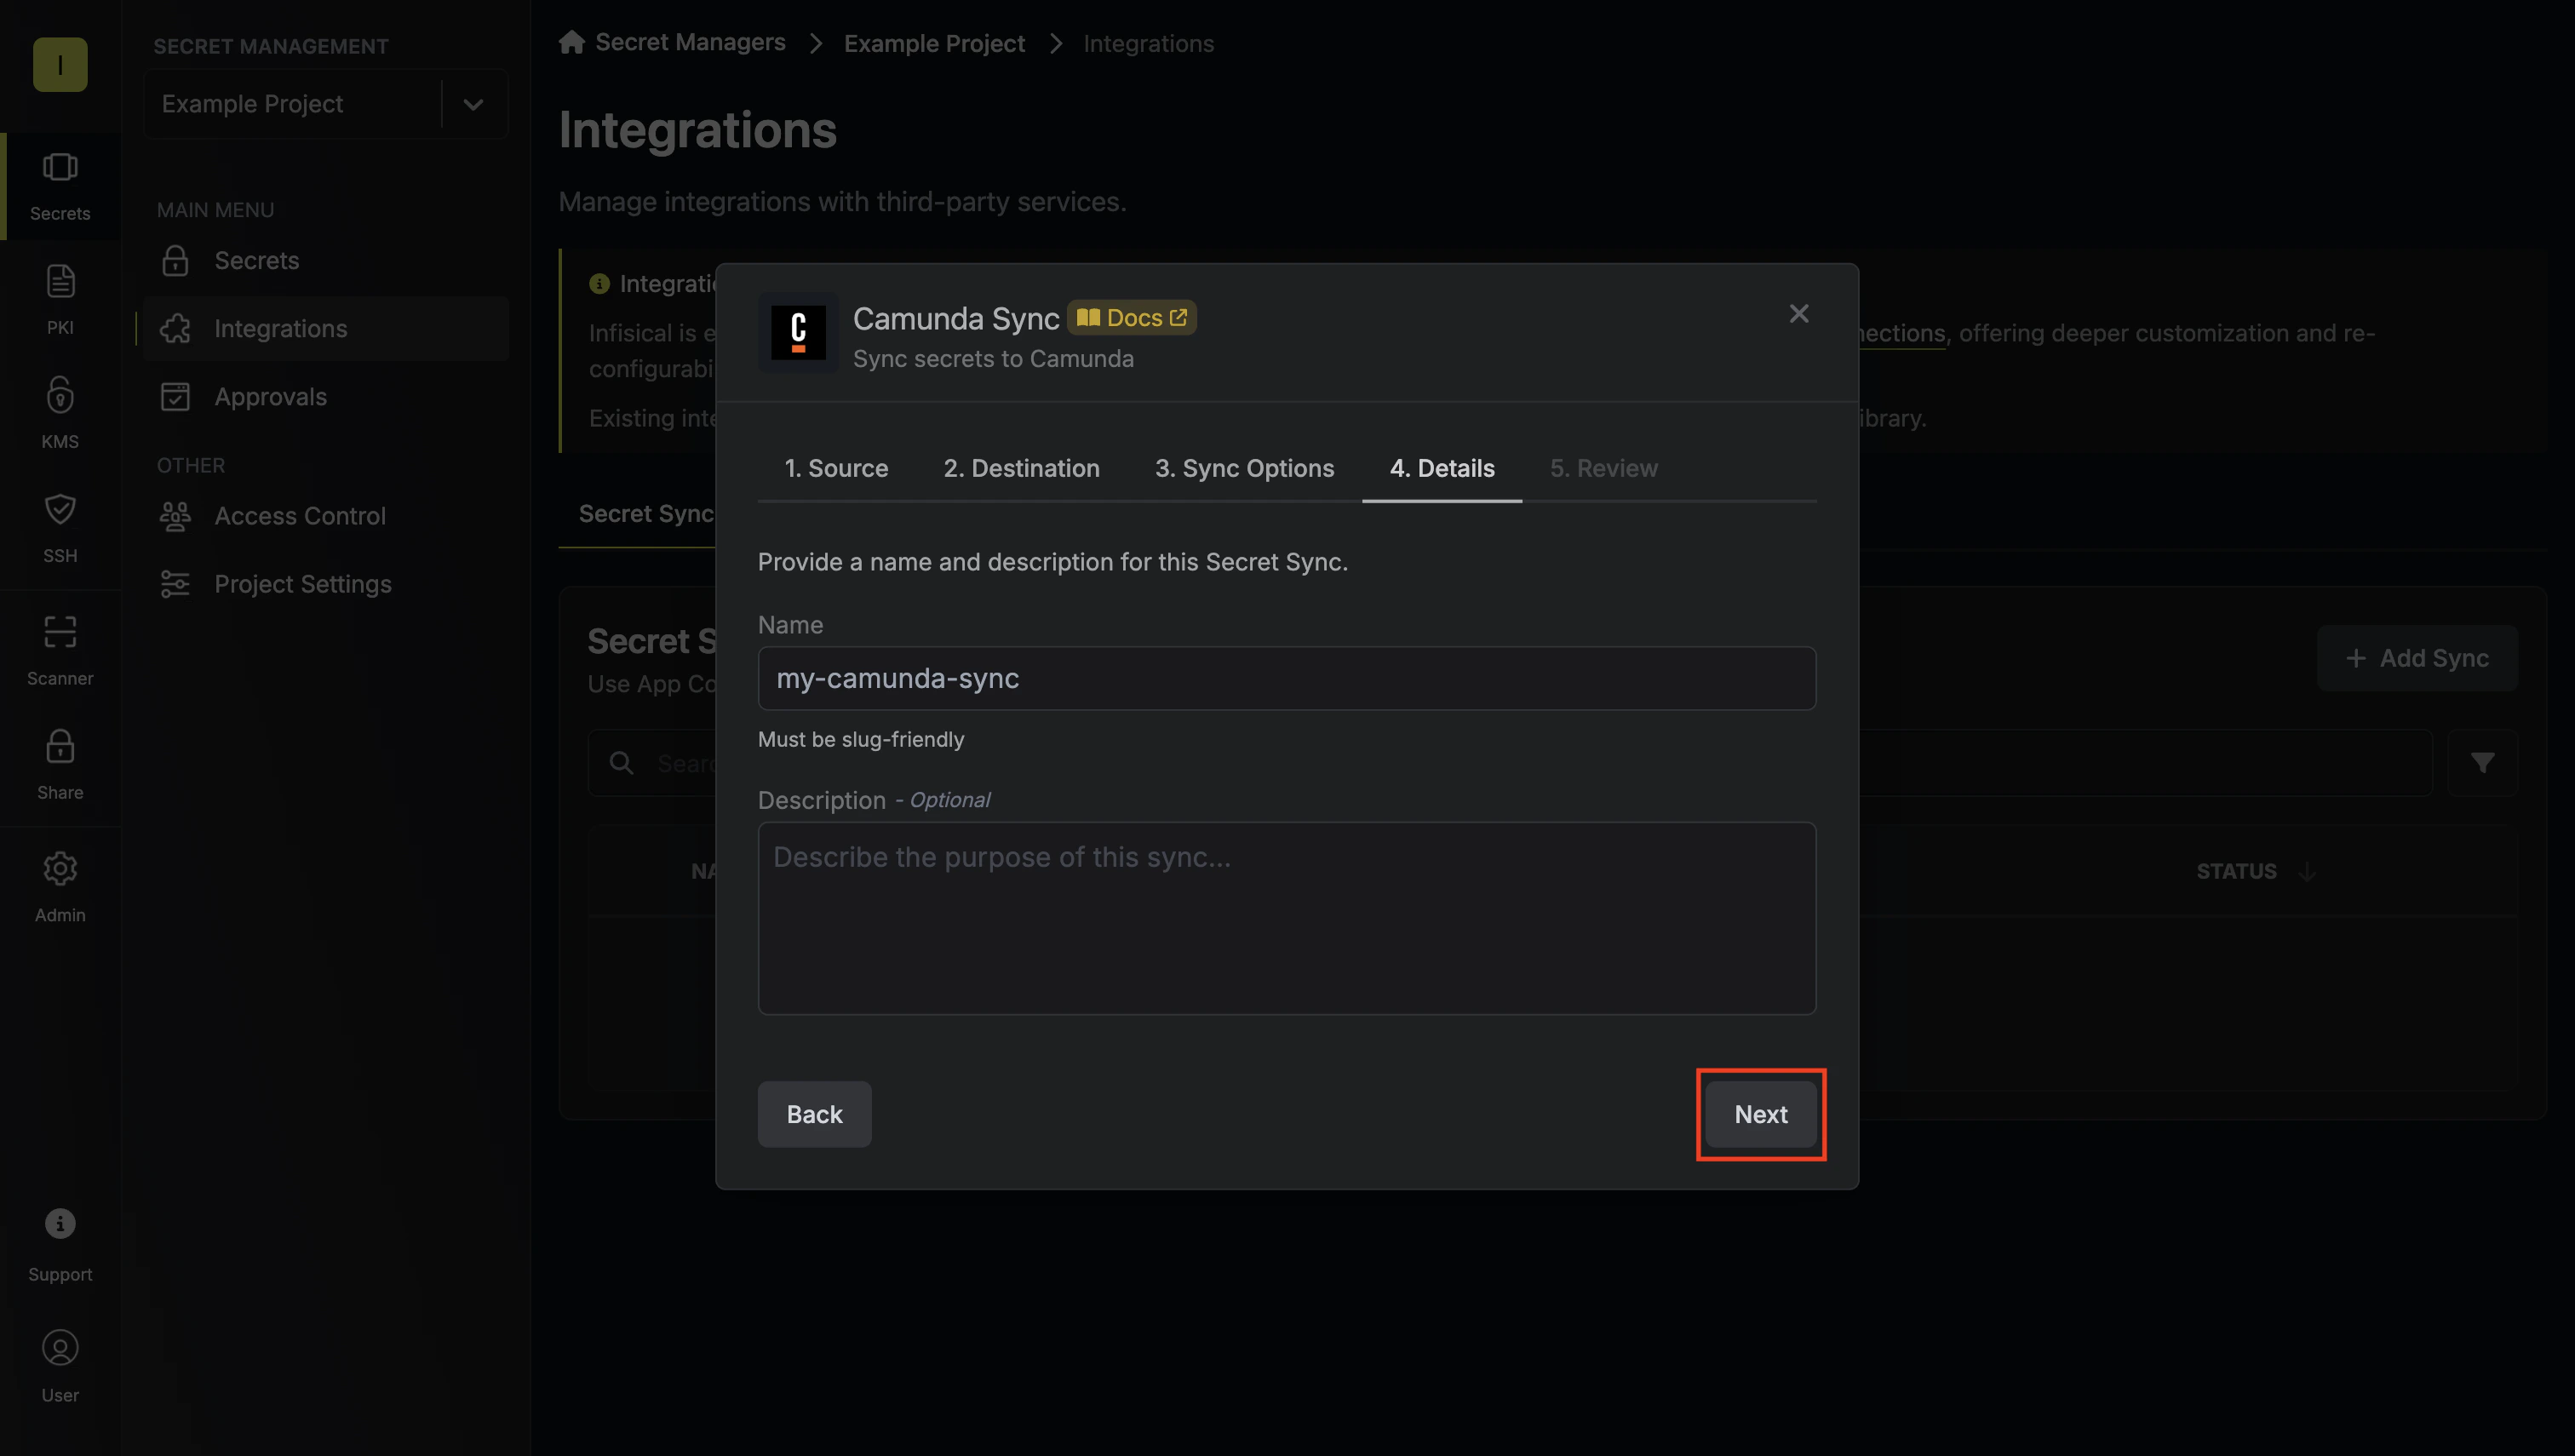Viewport: 2575px width, 1456px height.
Task: Go to the 2. Destination step tab
Action: coord(1021,468)
